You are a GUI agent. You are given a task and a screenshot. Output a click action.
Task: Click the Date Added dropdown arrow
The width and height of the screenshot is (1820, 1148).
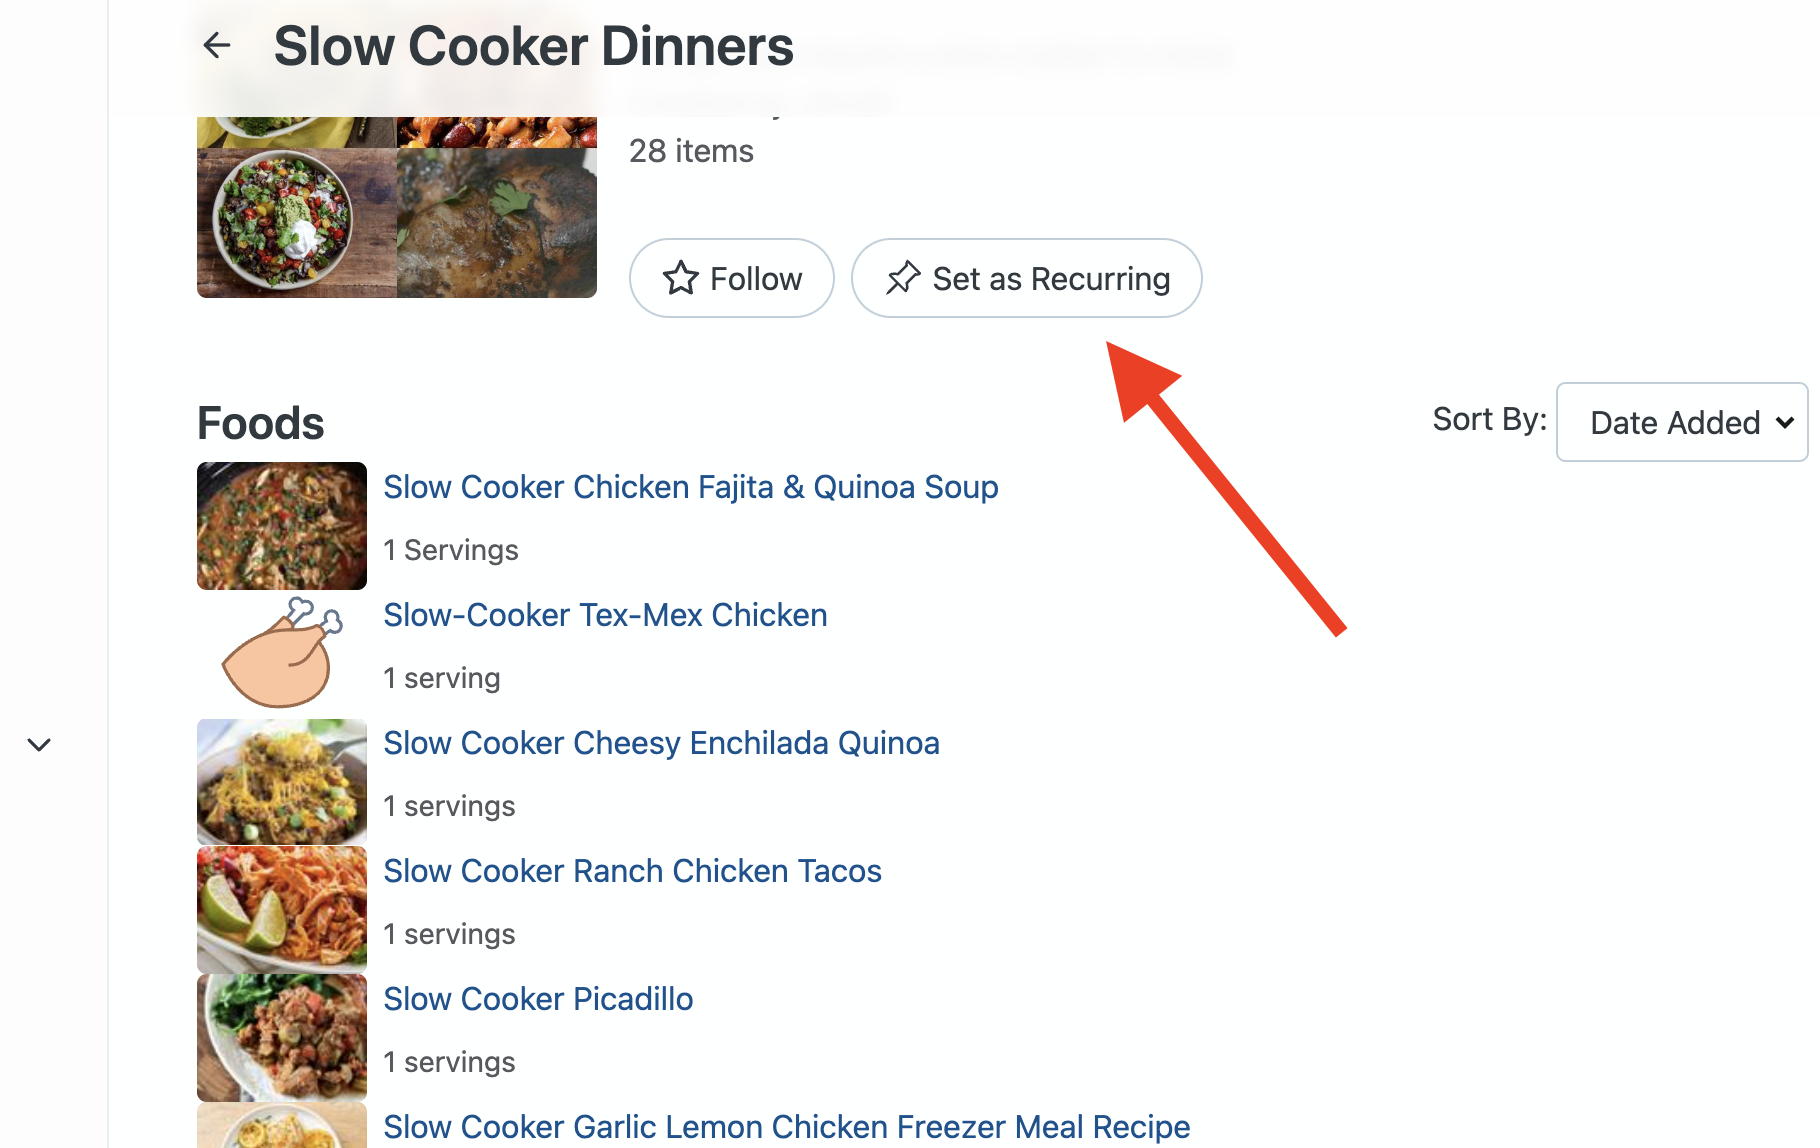click(x=1785, y=422)
